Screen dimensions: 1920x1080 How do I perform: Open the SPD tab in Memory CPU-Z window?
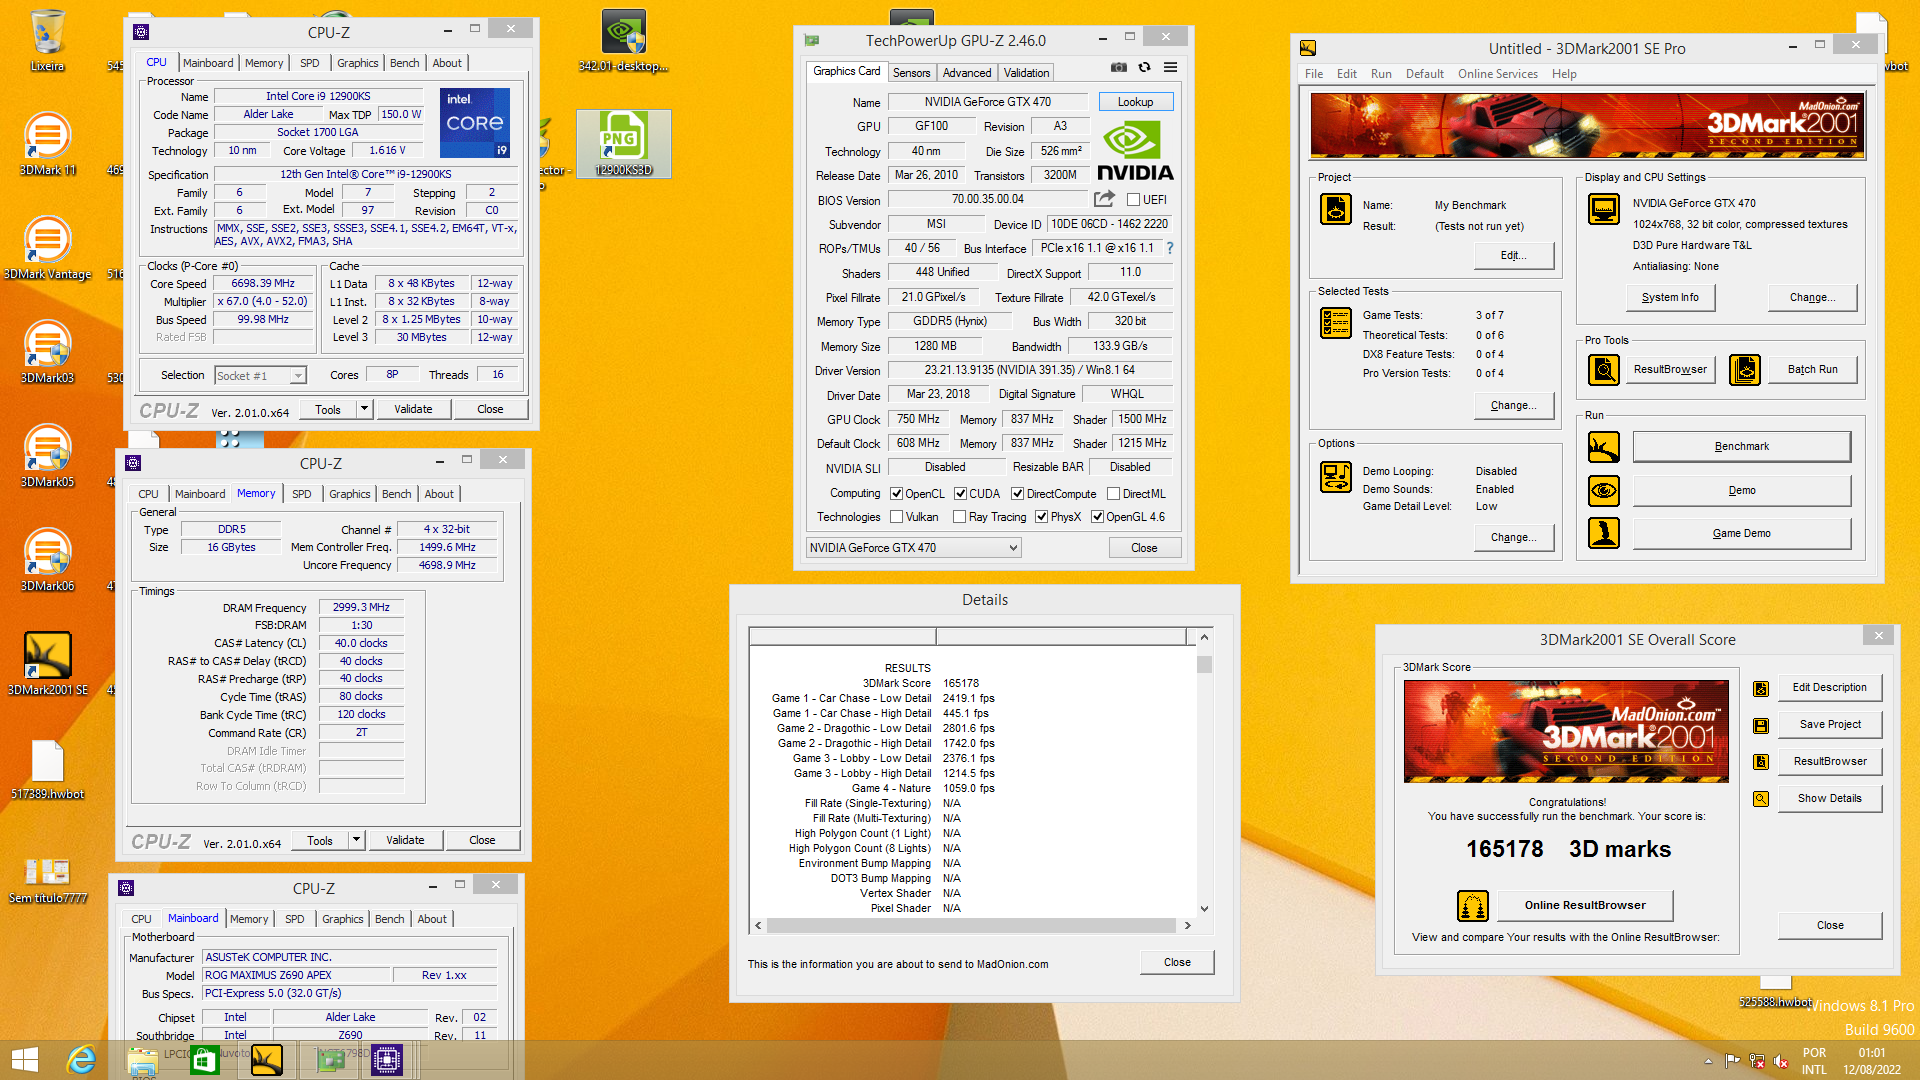[x=301, y=494]
